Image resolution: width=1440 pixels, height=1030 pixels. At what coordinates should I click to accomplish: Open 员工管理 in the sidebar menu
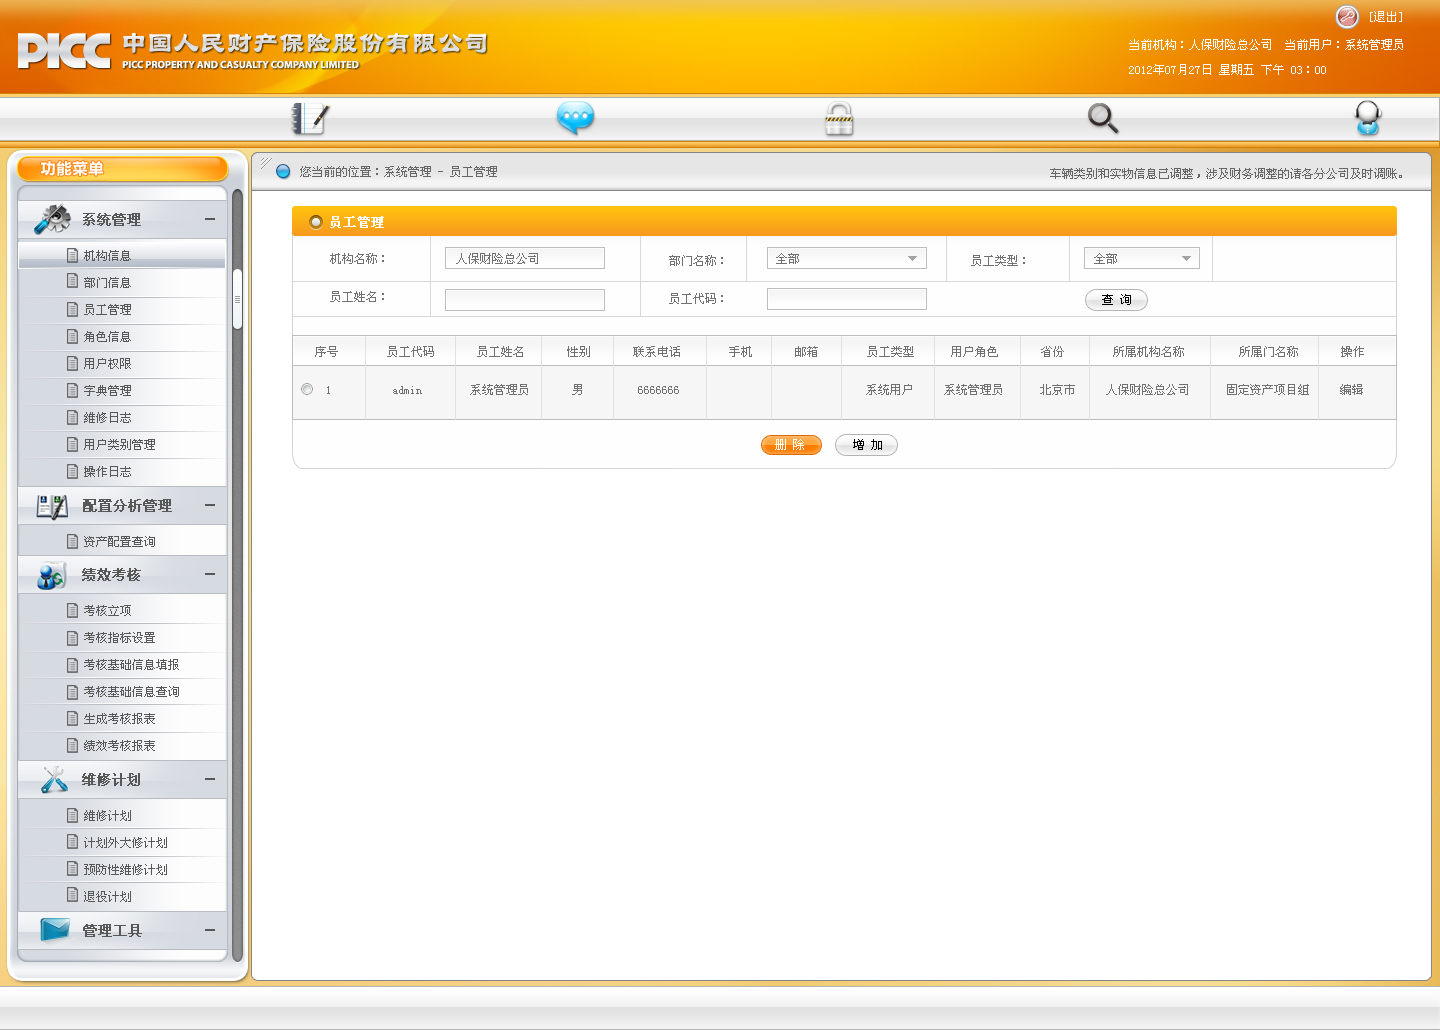pos(107,310)
